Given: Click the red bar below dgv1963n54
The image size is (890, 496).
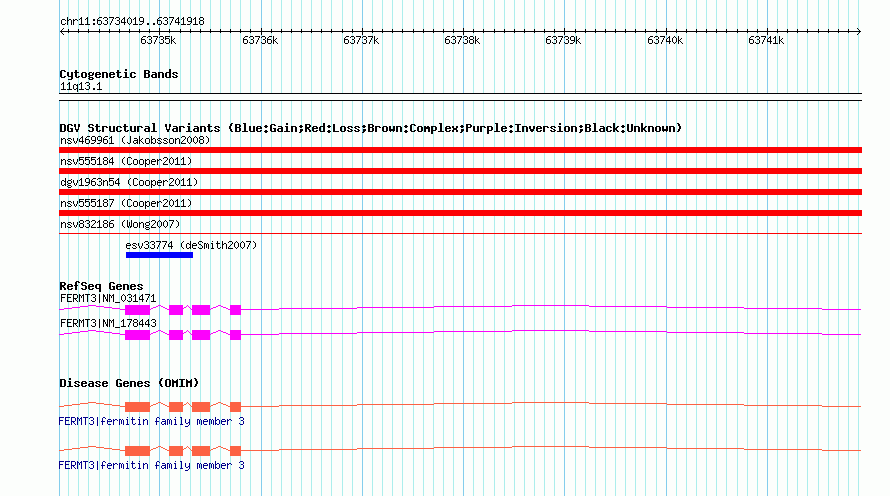Looking at the screenshot, I should click(x=460, y=192).
